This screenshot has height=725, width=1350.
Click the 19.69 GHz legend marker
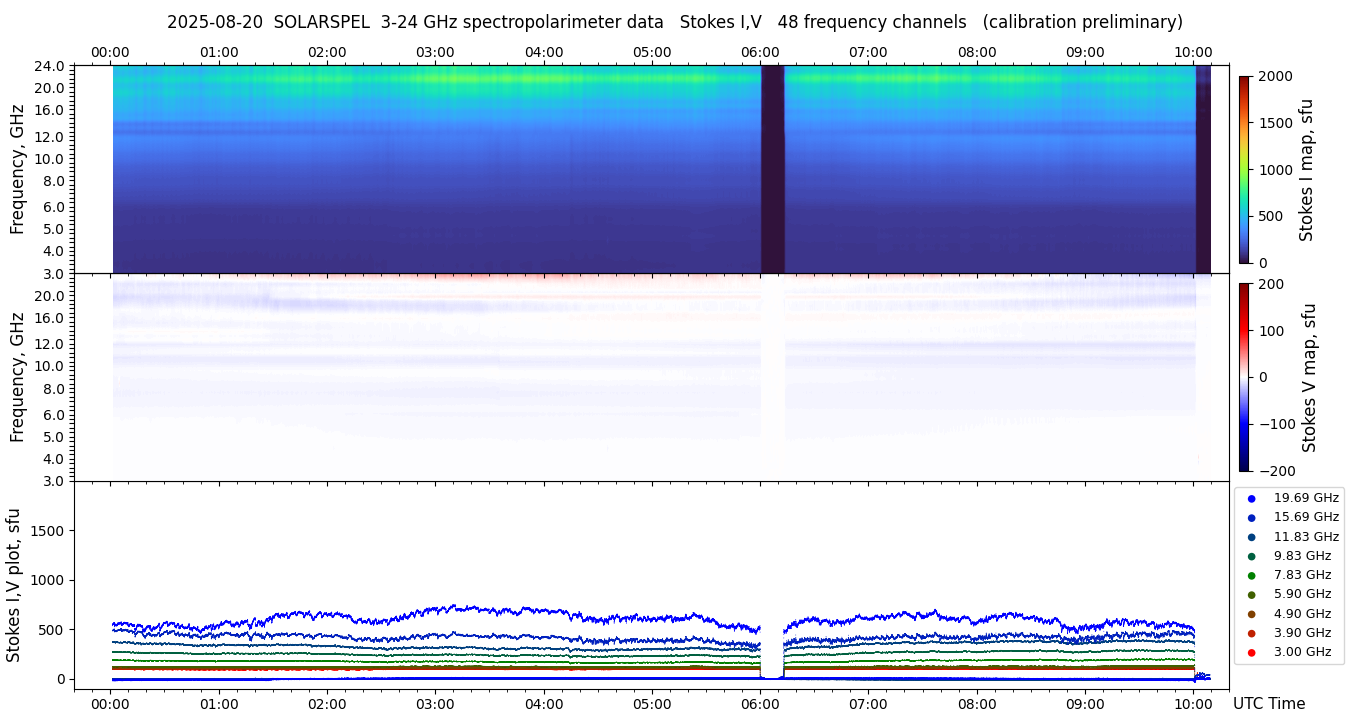(x=1251, y=498)
